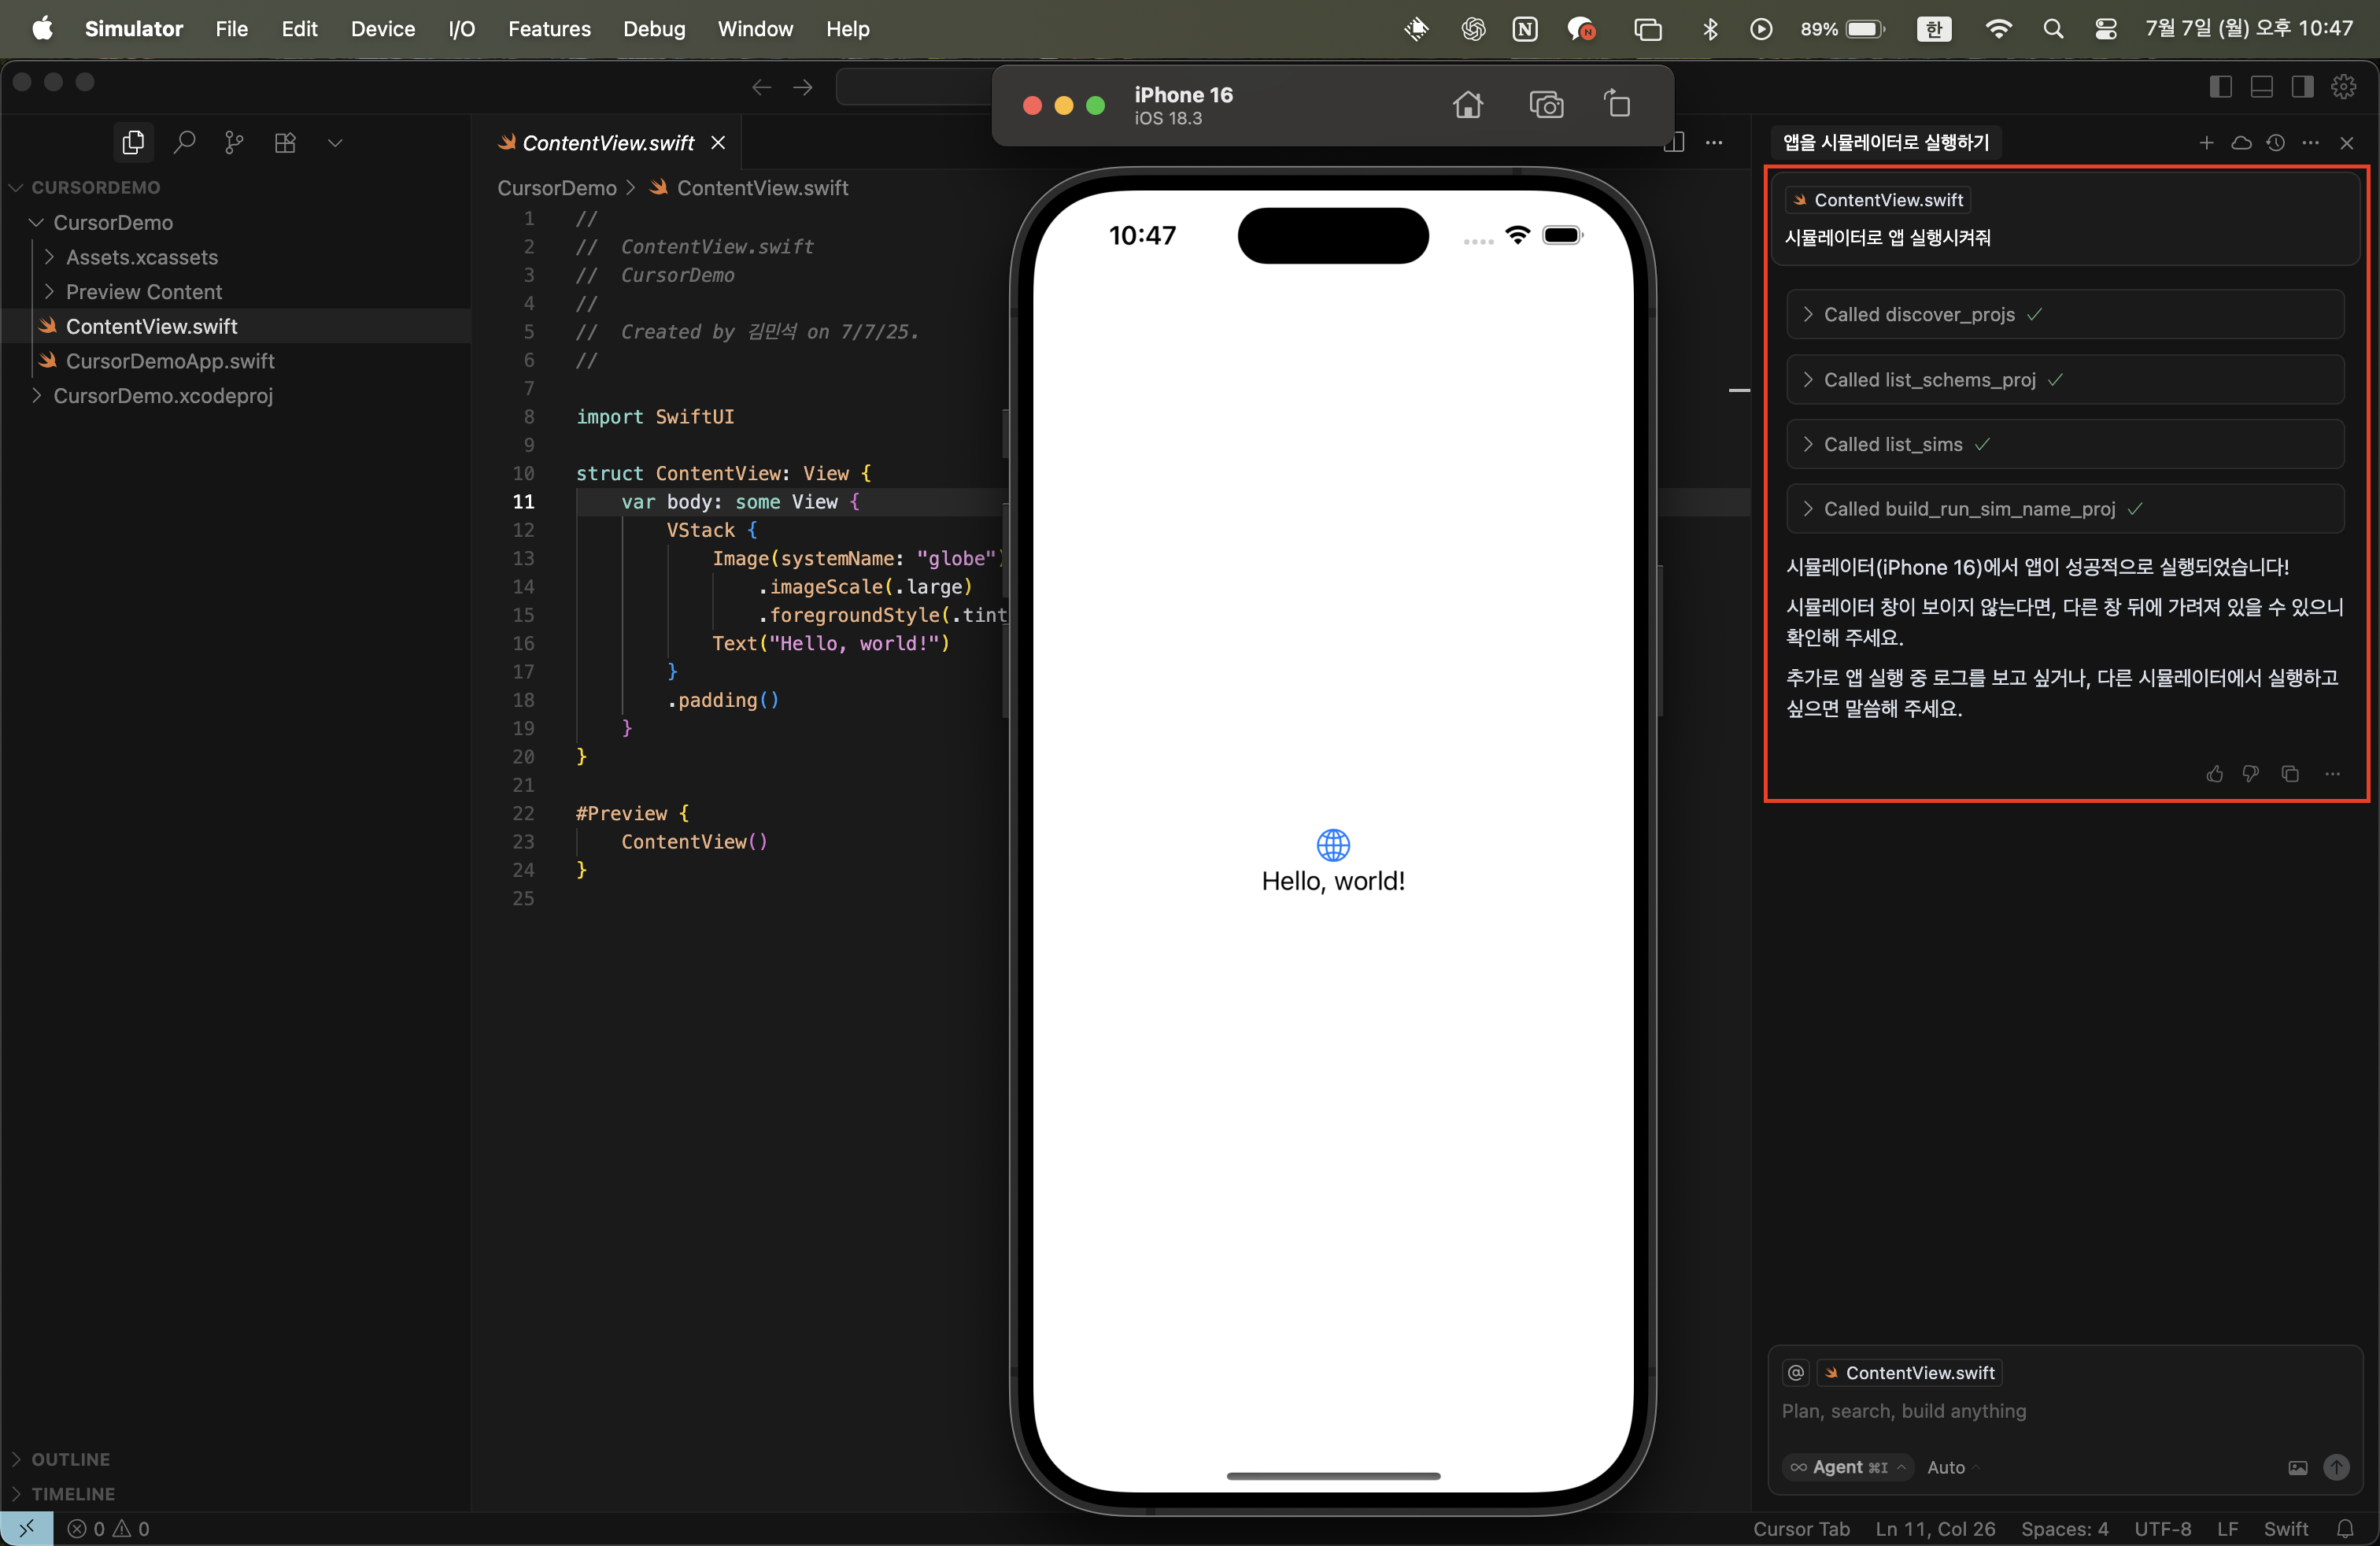Toggle the bottom panel layout button
Viewport: 2380px width, 1546px height.
click(x=2261, y=87)
